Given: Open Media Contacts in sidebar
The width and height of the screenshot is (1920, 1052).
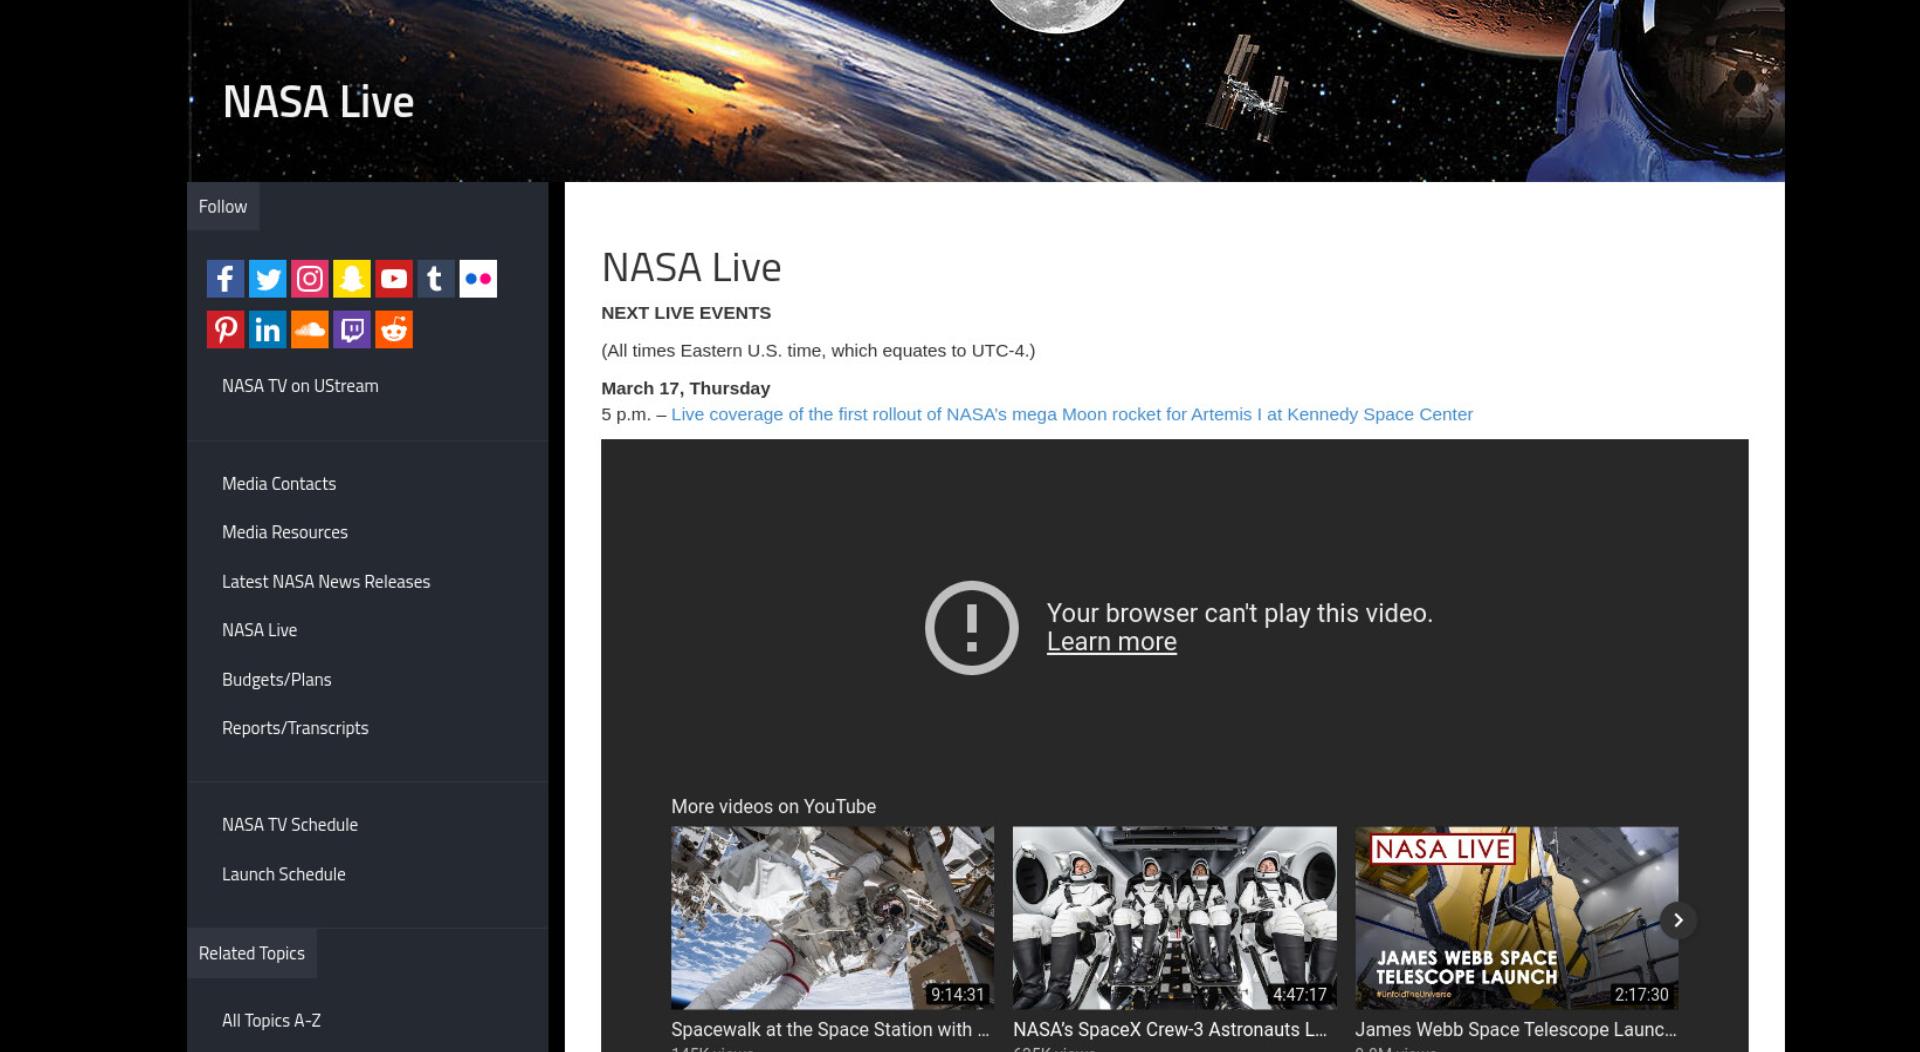Looking at the screenshot, I should [279, 483].
